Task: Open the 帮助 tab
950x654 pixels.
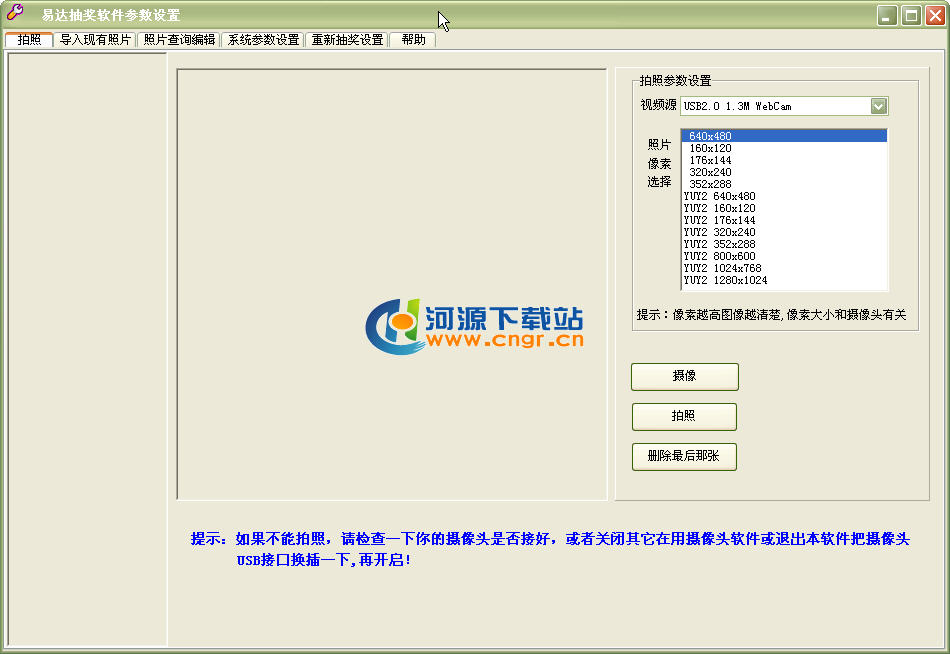Action: pyautogui.click(x=413, y=40)
